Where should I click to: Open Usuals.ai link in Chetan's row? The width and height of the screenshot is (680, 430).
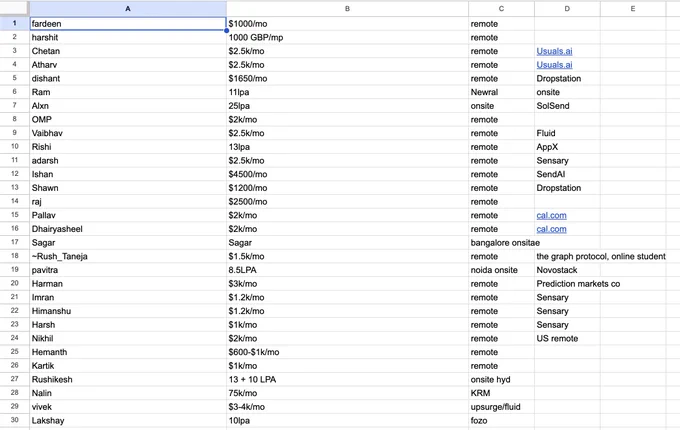click(554, 51)
